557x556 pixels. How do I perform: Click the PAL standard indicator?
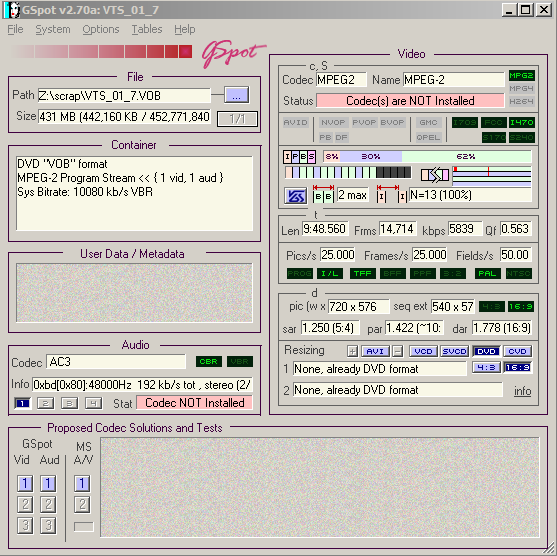(488, 274)
